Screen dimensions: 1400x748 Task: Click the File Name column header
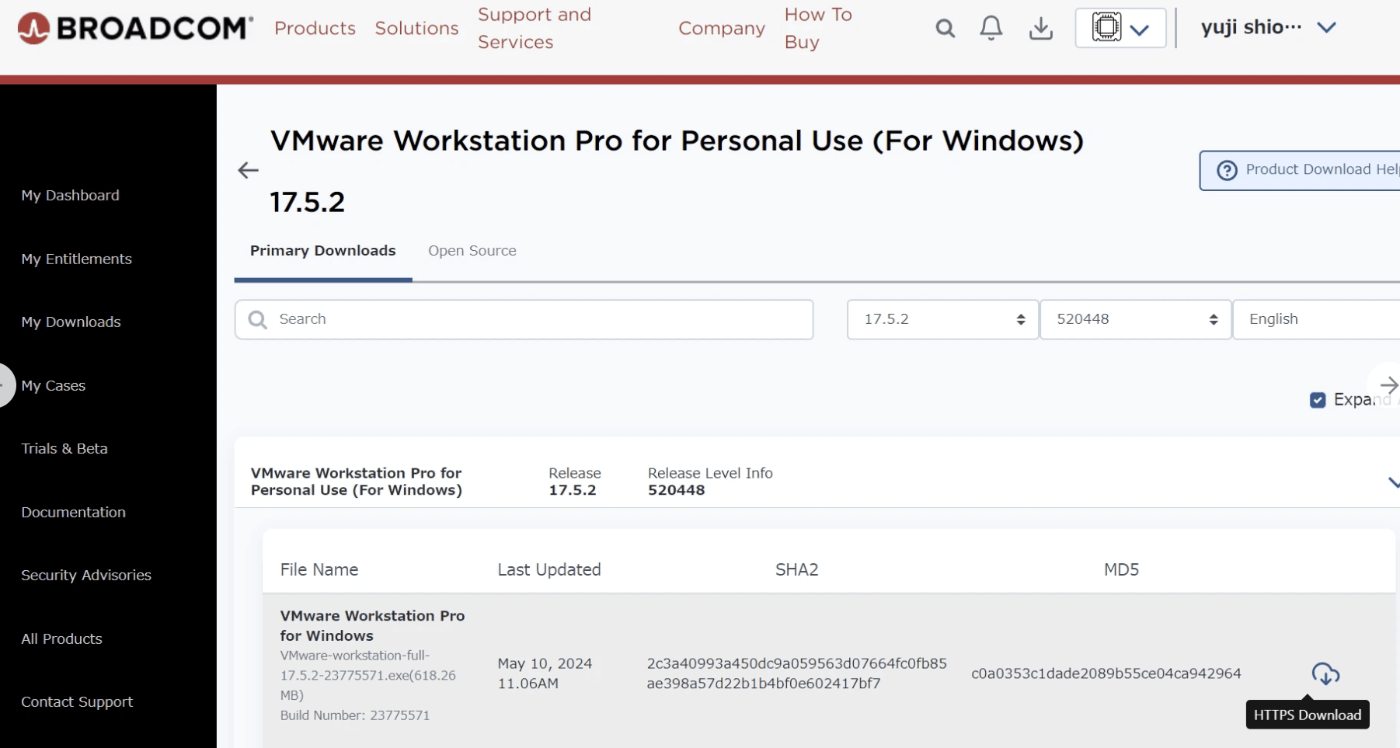coord(319,570)
